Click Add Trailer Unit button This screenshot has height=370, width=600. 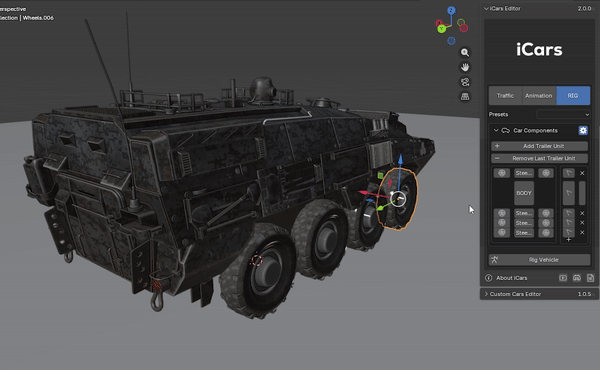540,146
